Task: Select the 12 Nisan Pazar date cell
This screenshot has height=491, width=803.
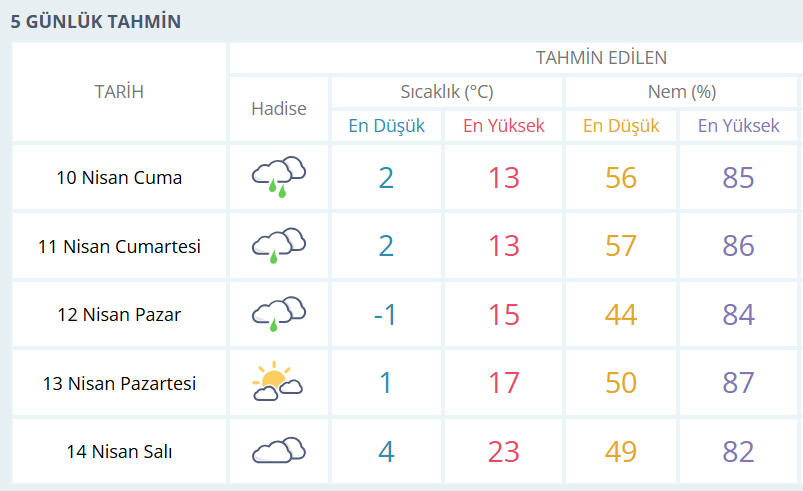Action: [119, 315]
